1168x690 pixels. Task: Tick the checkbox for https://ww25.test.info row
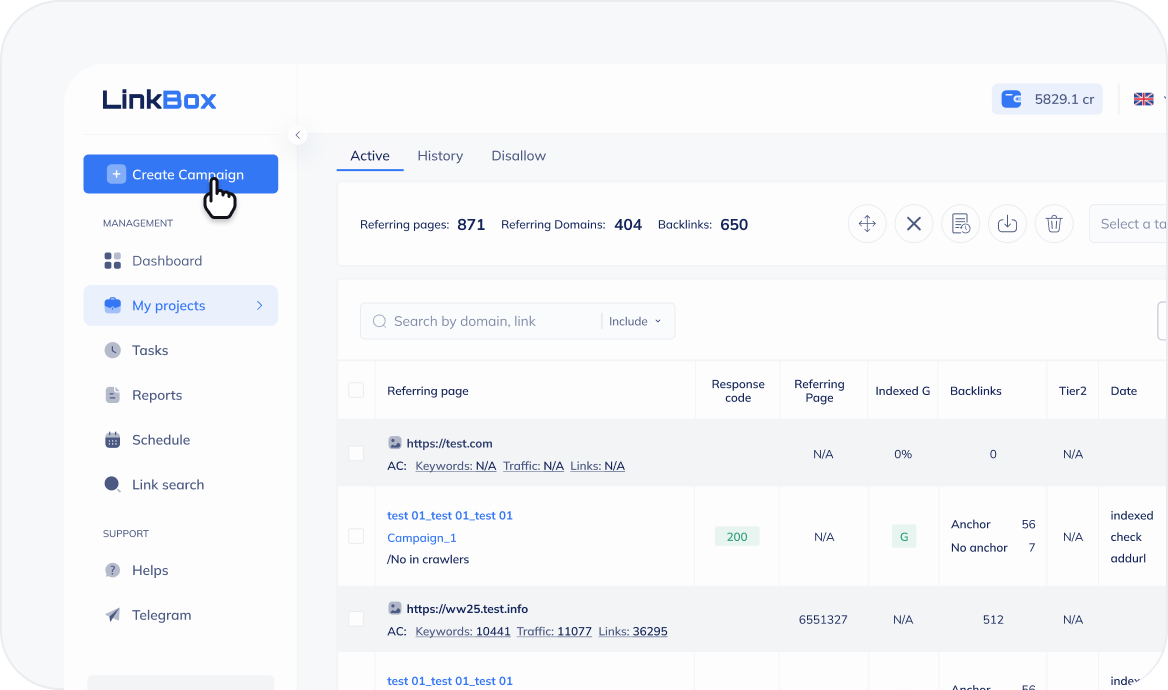(356, 619)
